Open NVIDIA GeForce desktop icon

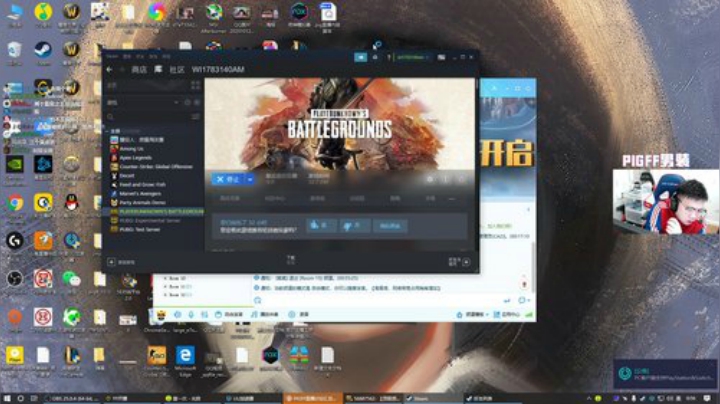click(x=15, y=164)
